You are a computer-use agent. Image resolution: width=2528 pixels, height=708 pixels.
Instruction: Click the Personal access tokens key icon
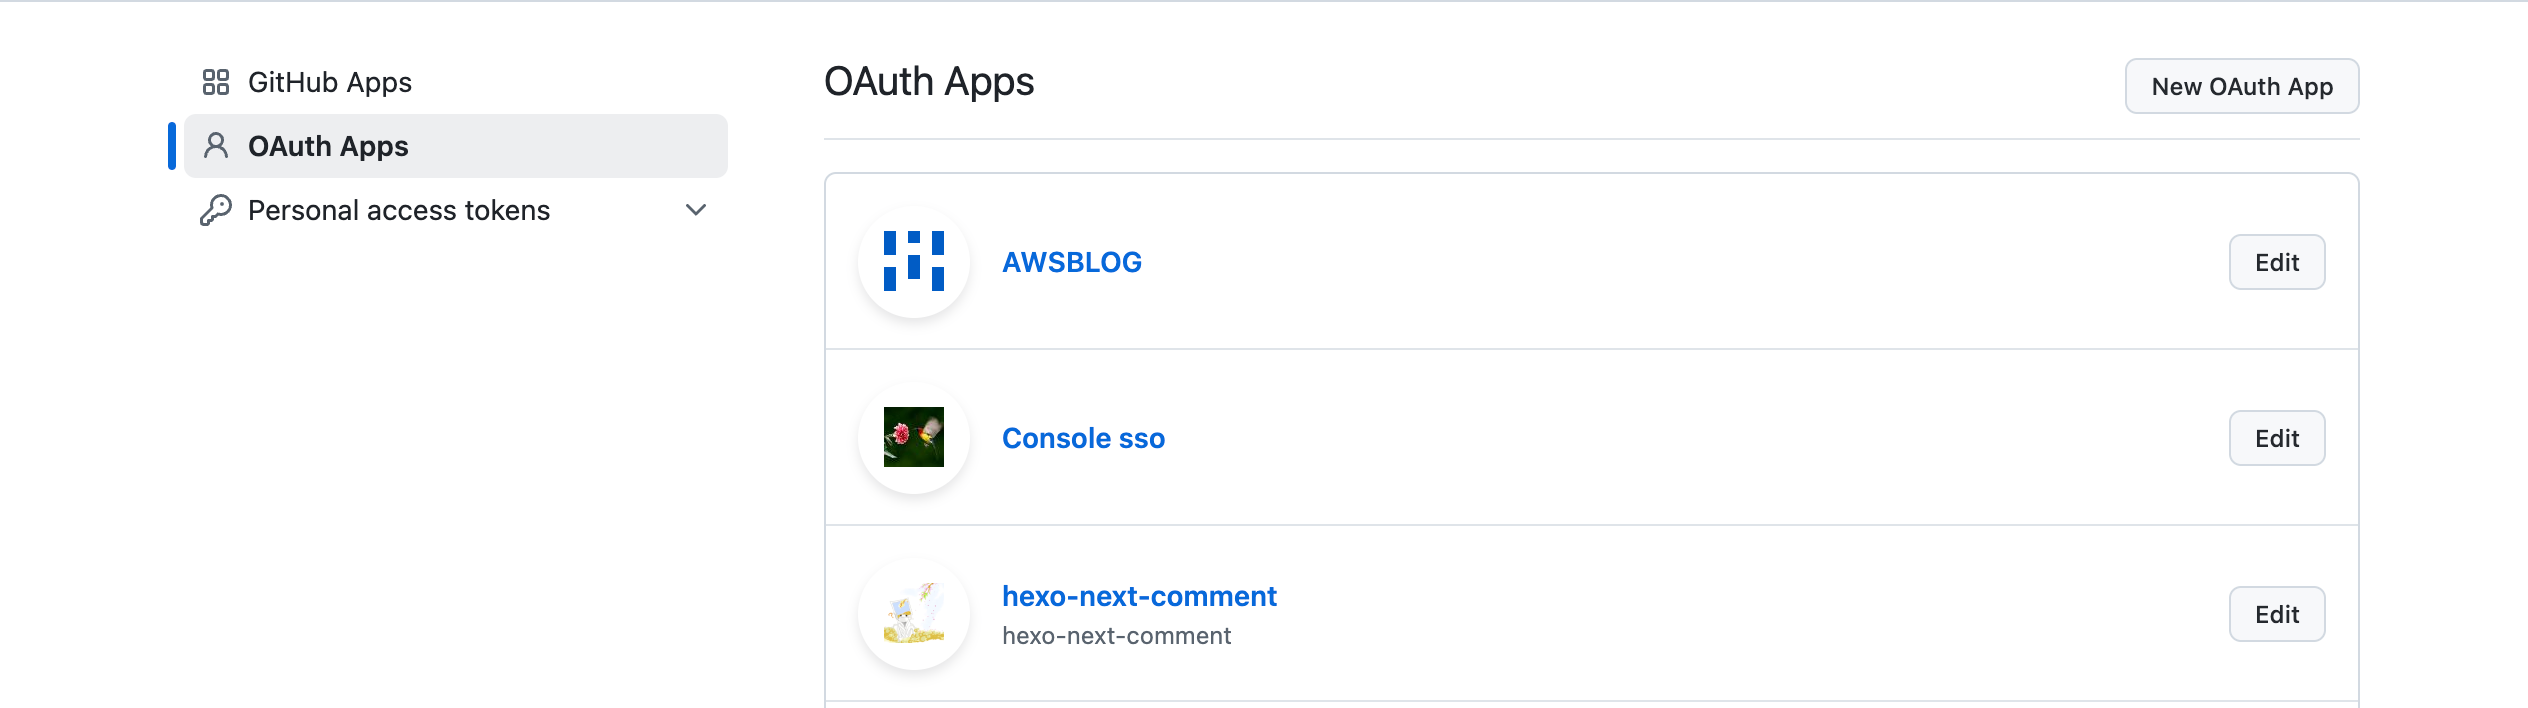pyautogui.click(x=215, y=210)
